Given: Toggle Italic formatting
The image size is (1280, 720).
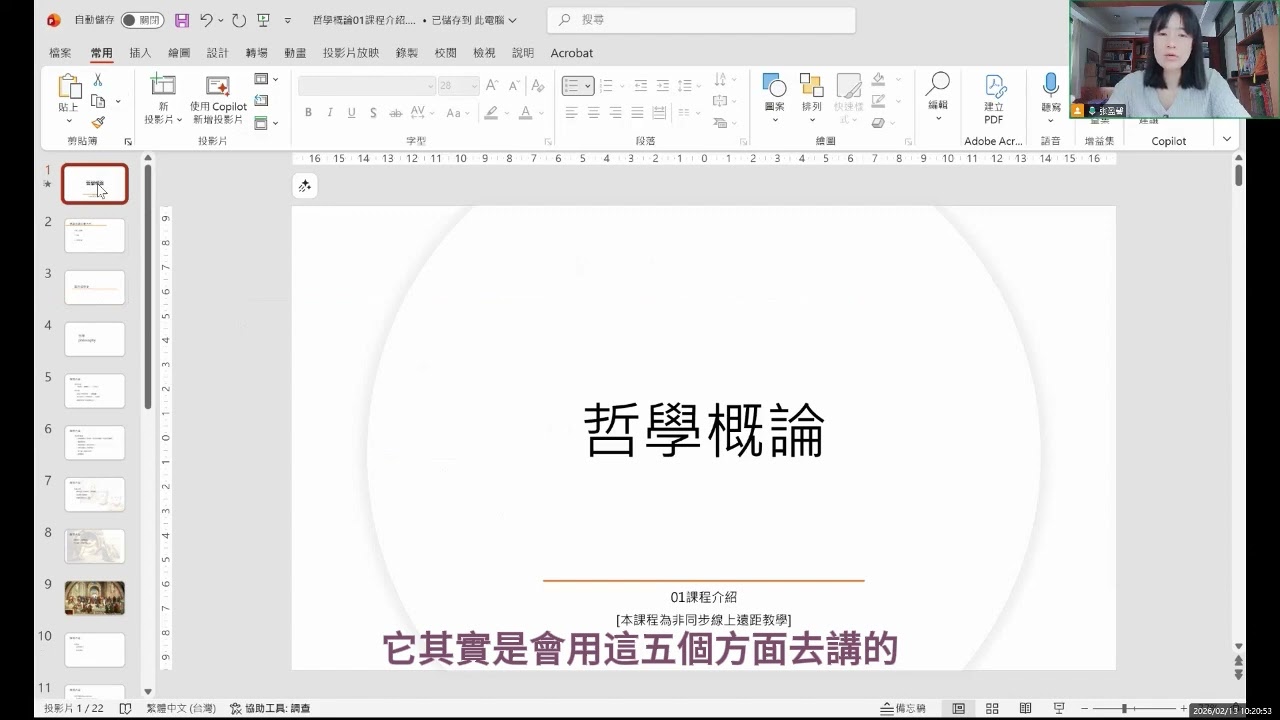Looking at the screenshot, I should tap(330, 113).
